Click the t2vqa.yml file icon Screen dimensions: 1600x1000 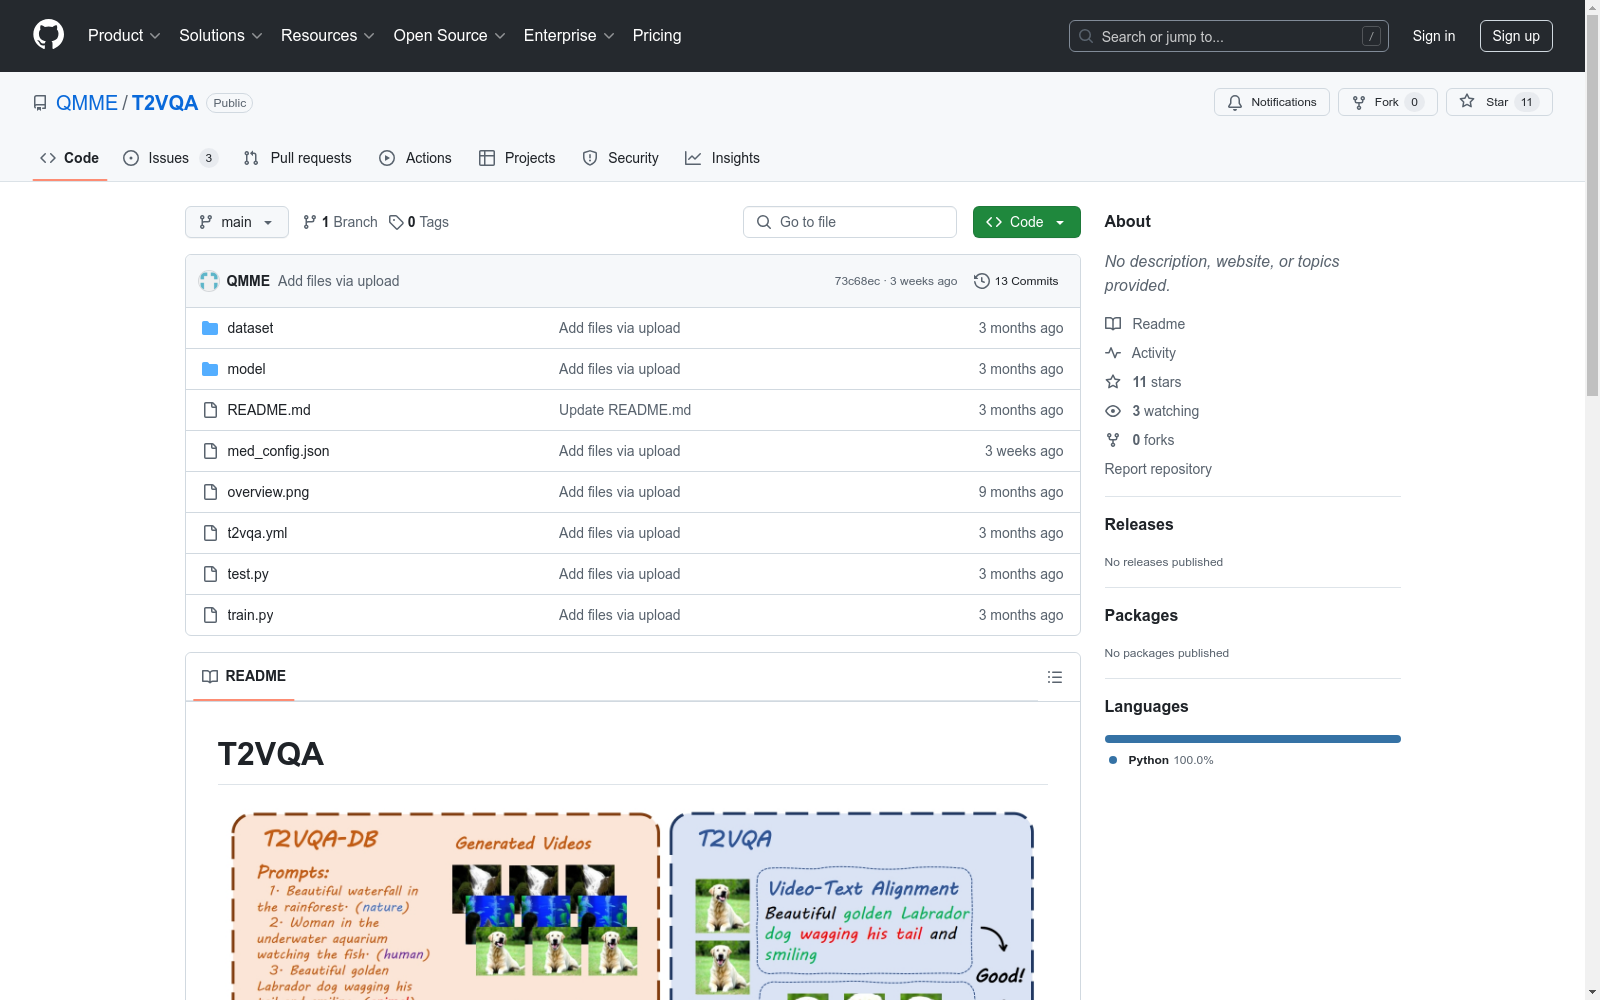click(x=210, y=533)
